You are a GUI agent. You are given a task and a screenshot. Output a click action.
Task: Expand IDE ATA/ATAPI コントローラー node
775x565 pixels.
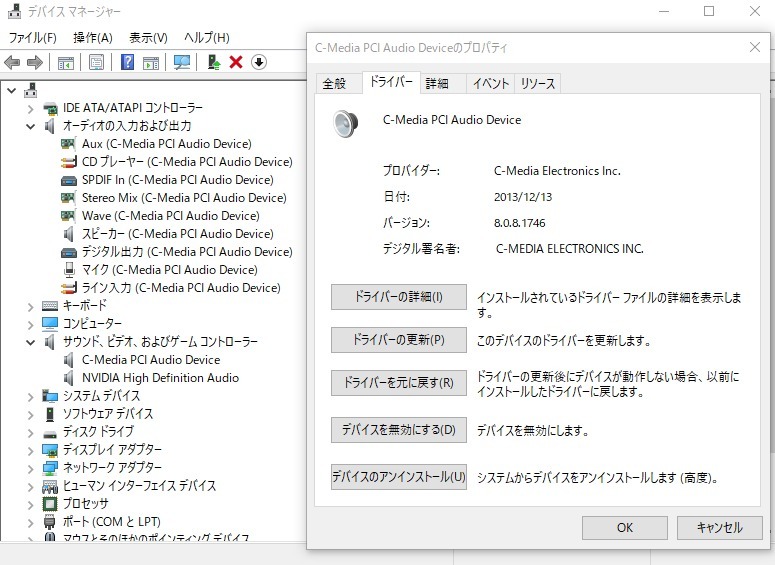(31, 109)
